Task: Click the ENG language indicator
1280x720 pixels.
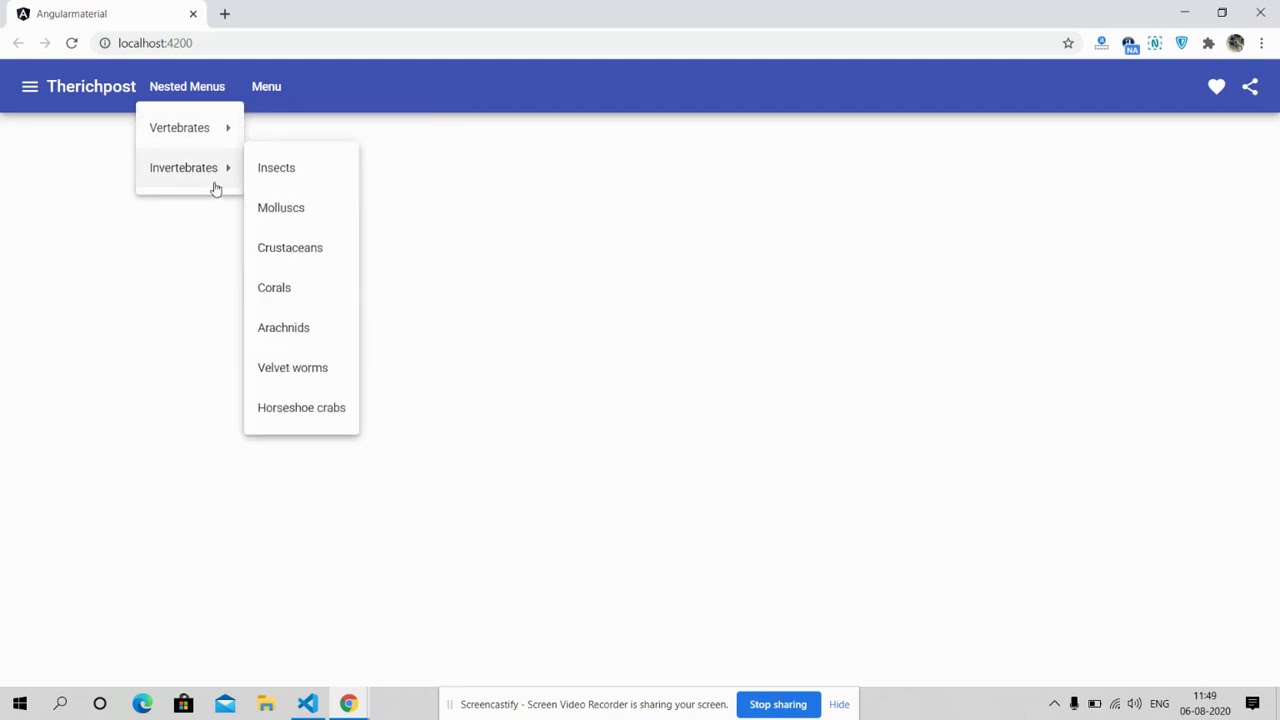Action: (1160, 704)
